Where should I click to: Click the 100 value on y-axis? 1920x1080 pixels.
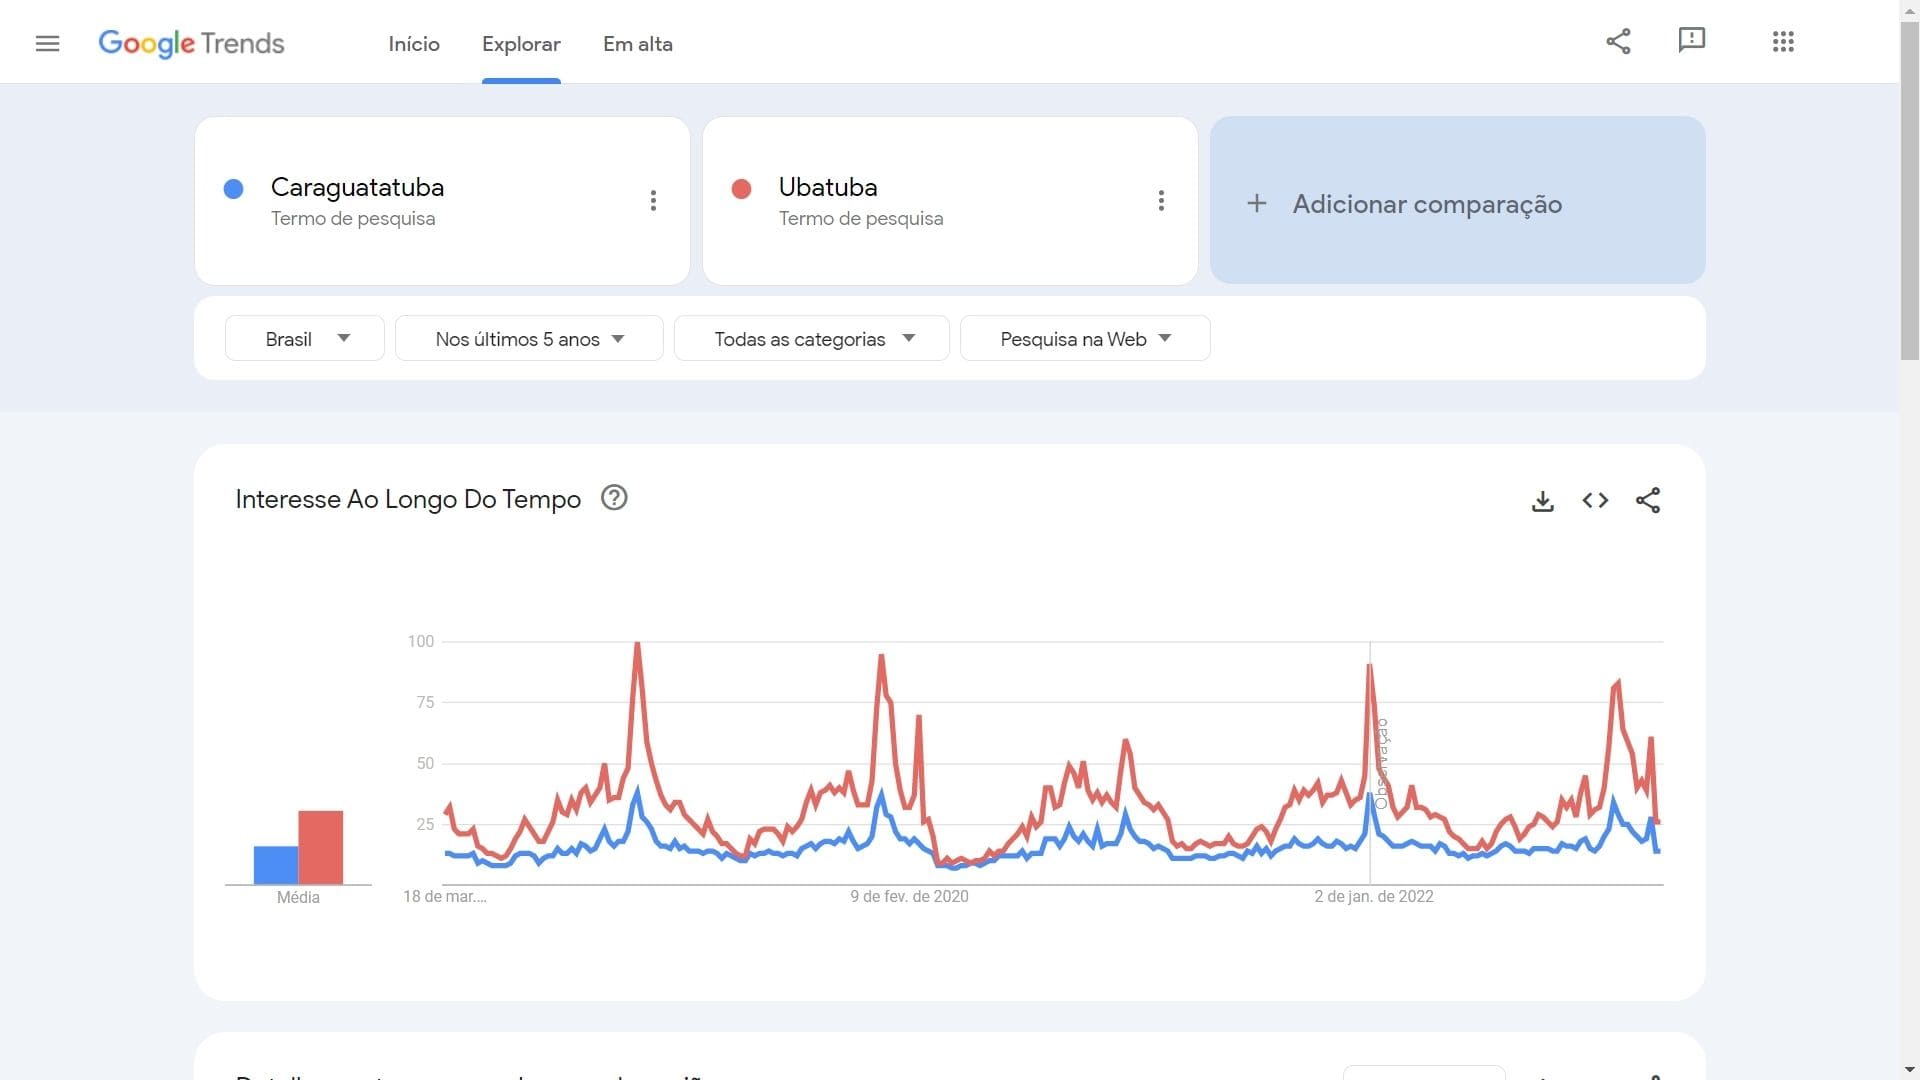(421, 641)
